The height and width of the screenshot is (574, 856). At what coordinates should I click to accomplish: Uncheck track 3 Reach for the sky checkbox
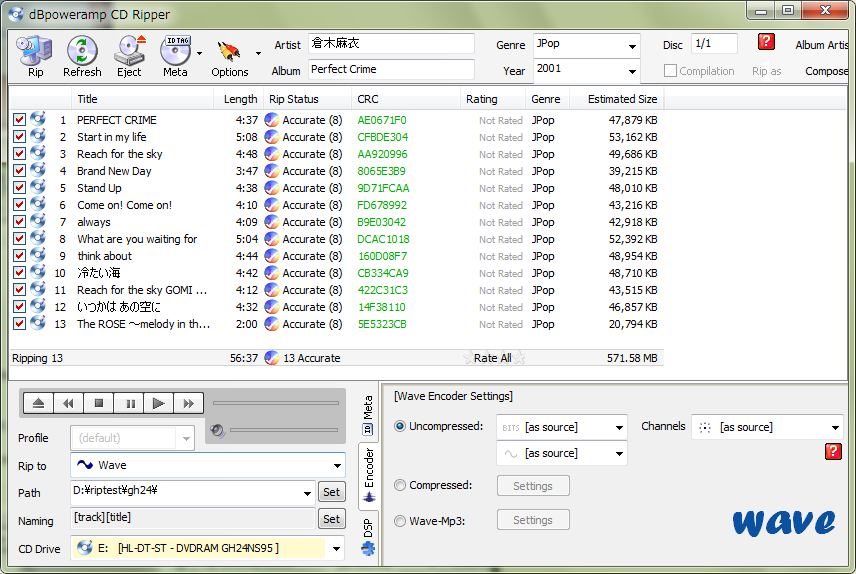(x=19, y=153)
